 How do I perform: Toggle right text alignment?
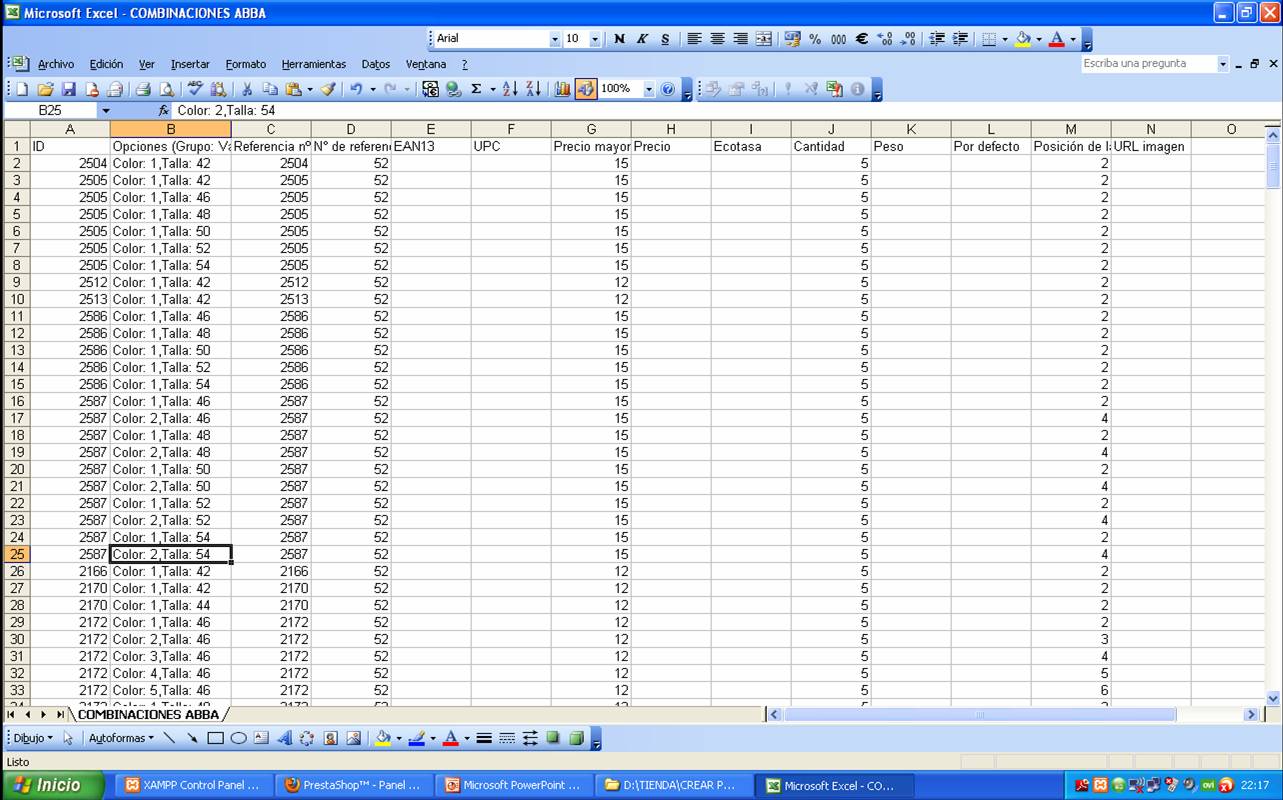[x=740, y=39]
